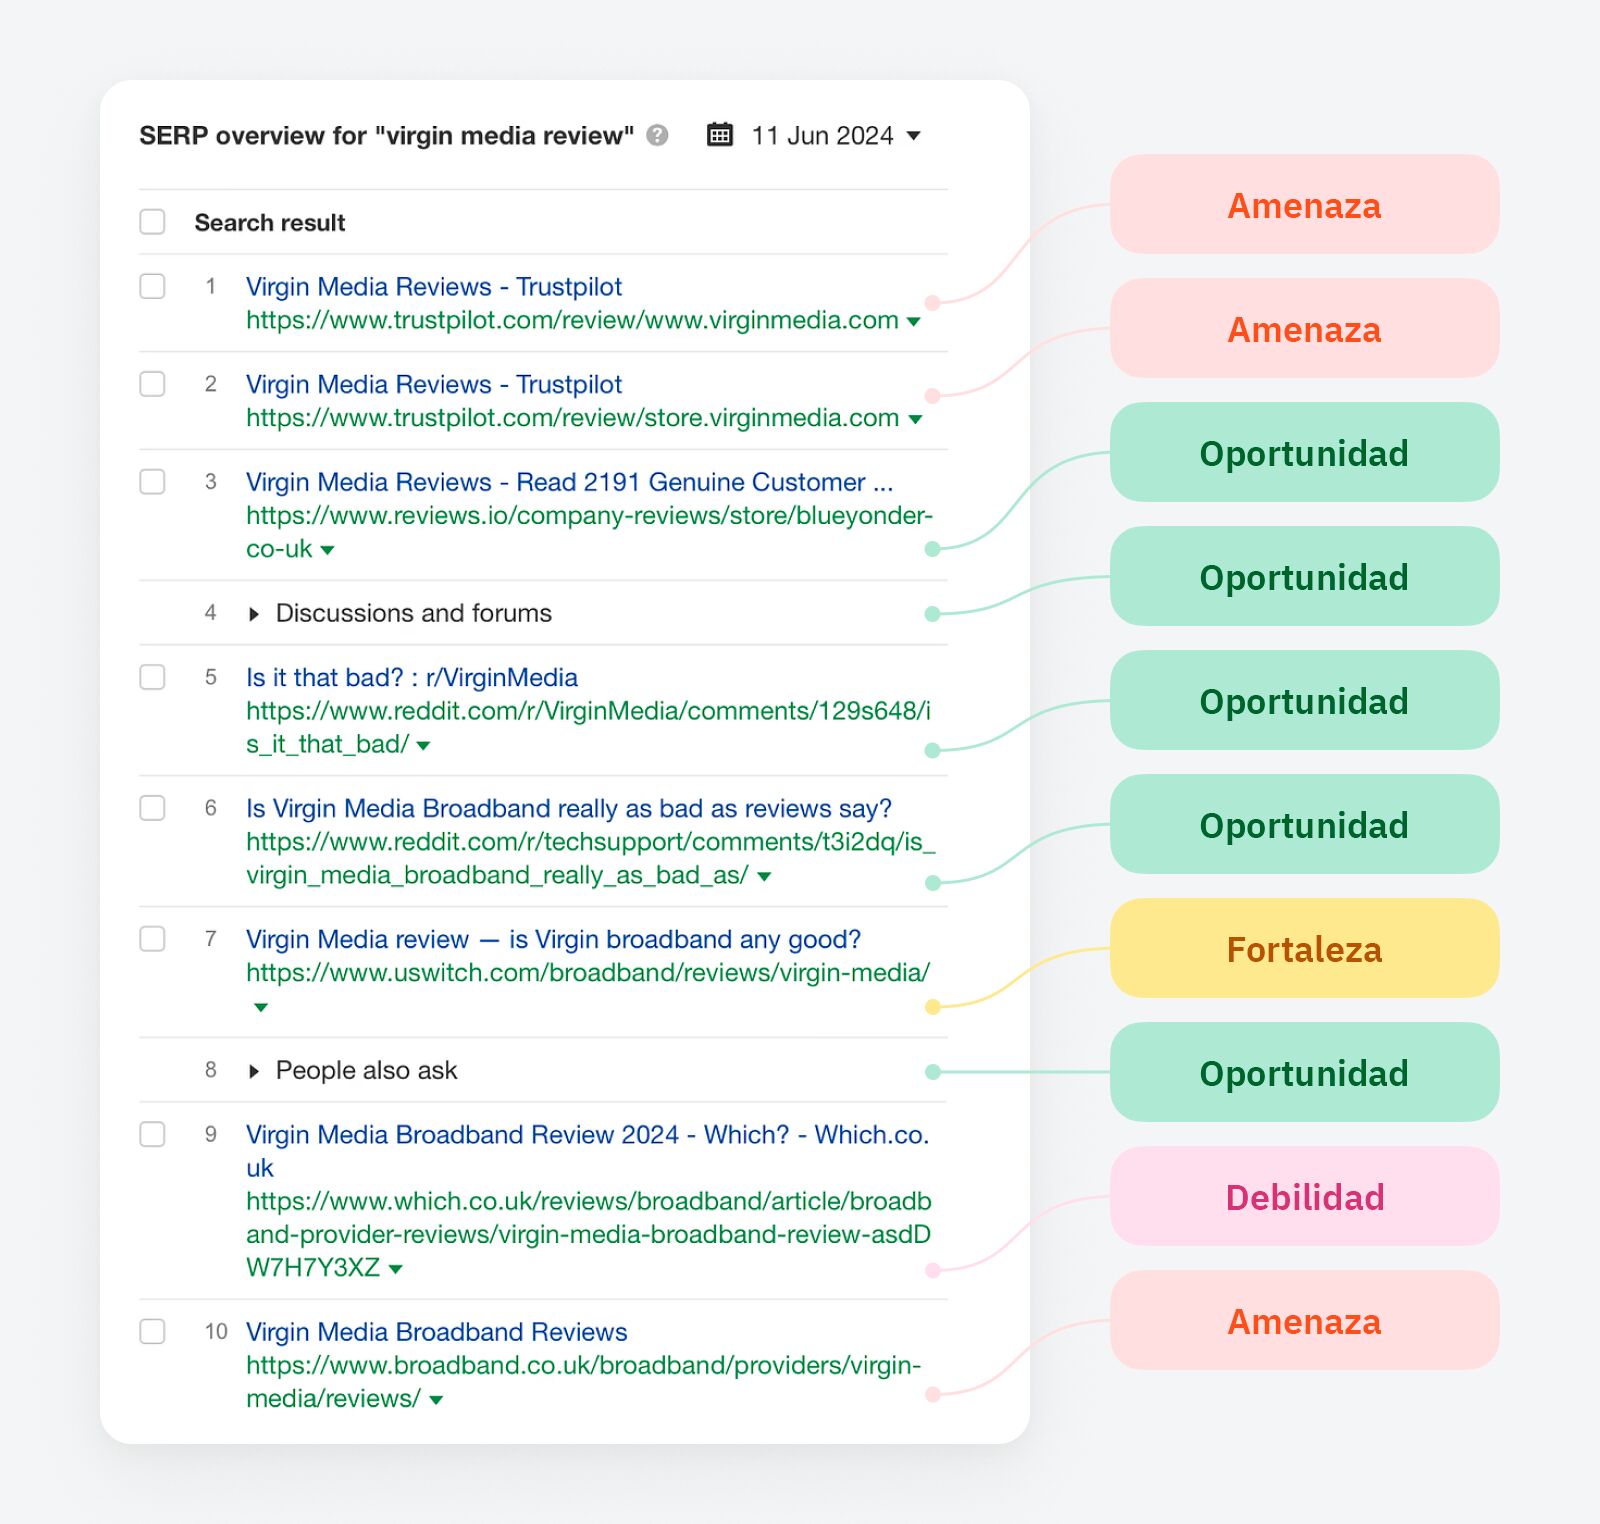
Task: Open the 'Virgin Media Broadband Review 2024 - Which?' link
Action: tap(588, 1135)
